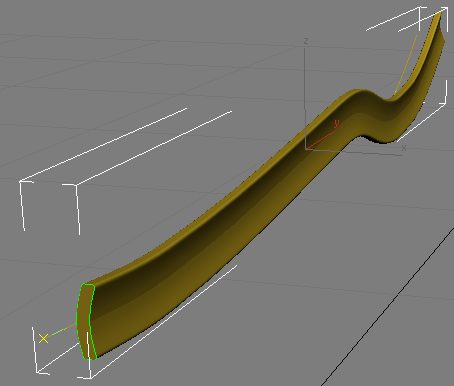Click the thin yellow path line near loft top
The width and height of the screenshot is (454, 386).
pos(406,64)
